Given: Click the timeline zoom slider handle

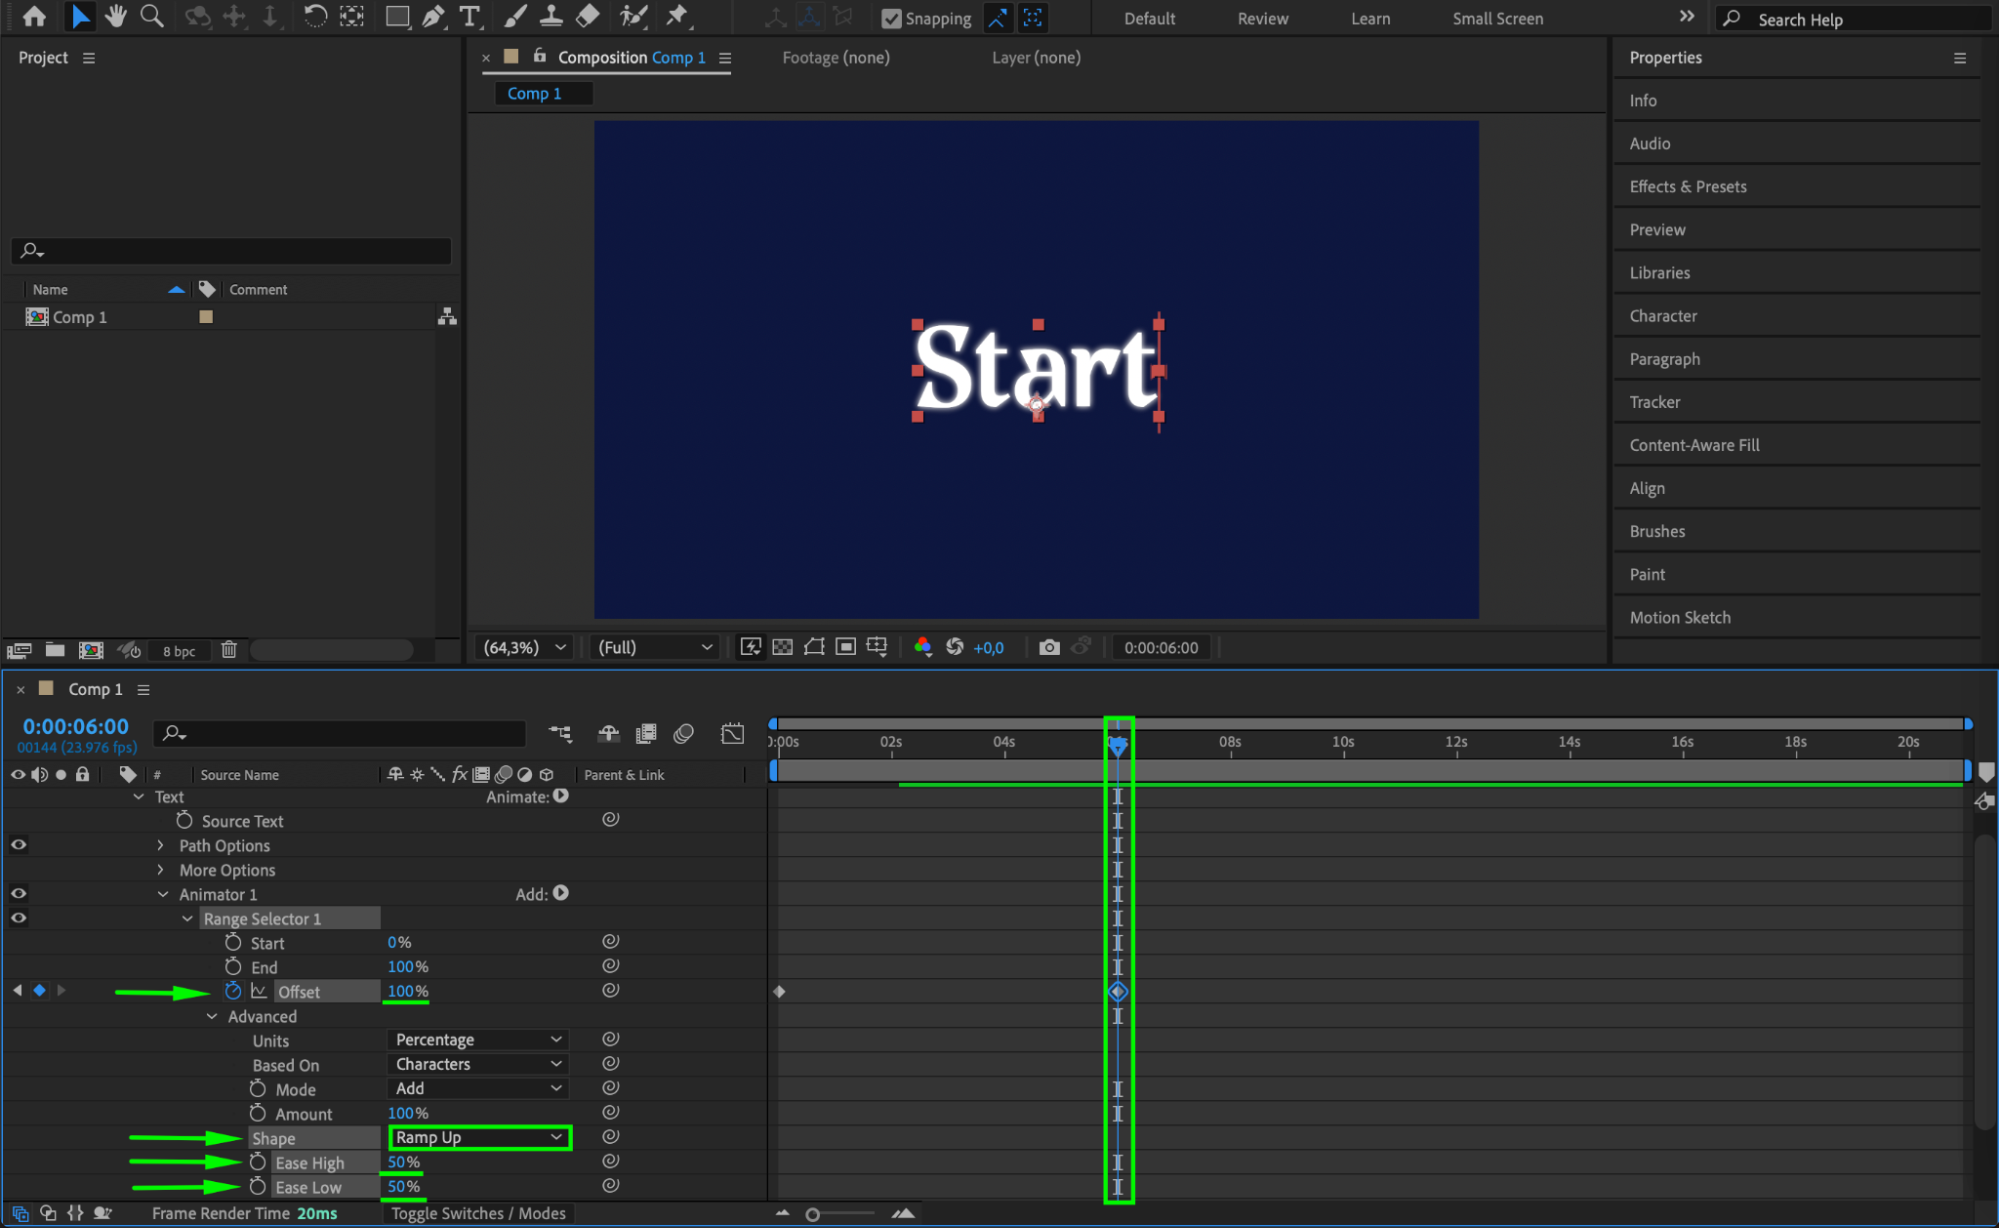Looking at the screenshot, I should (x=812, y=1214).
